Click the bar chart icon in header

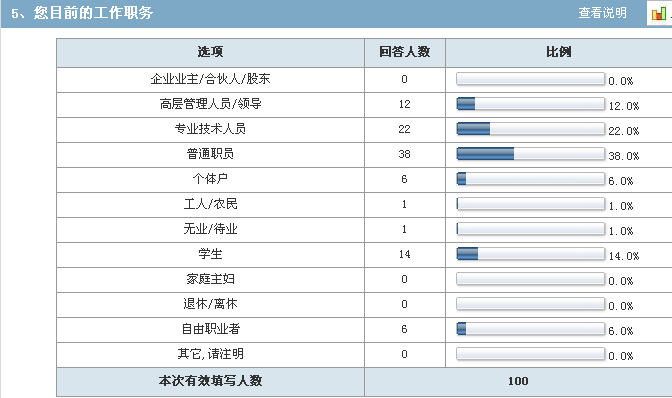tap(659, 14)
